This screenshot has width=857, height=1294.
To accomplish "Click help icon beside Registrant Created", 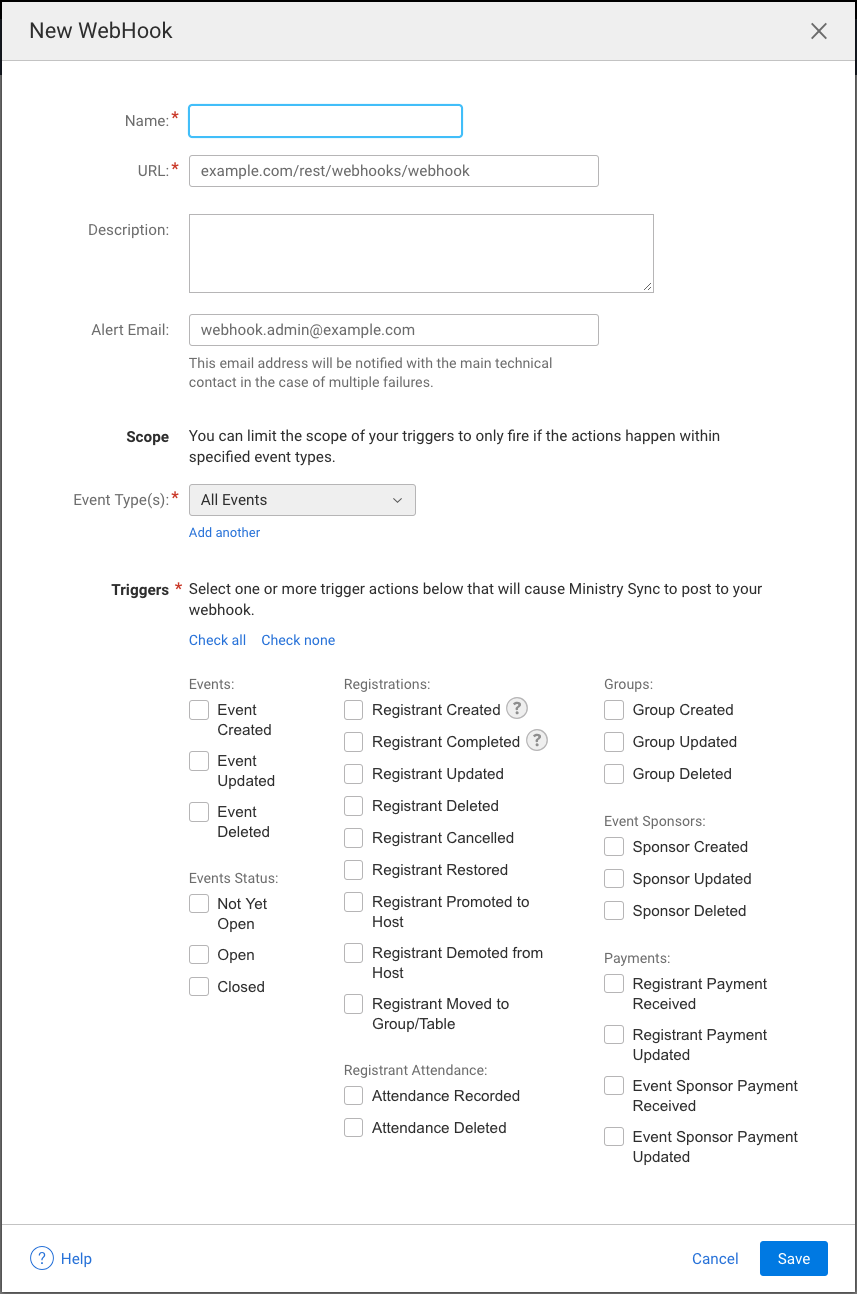I will pyautogui.click(x=516, y=709).
